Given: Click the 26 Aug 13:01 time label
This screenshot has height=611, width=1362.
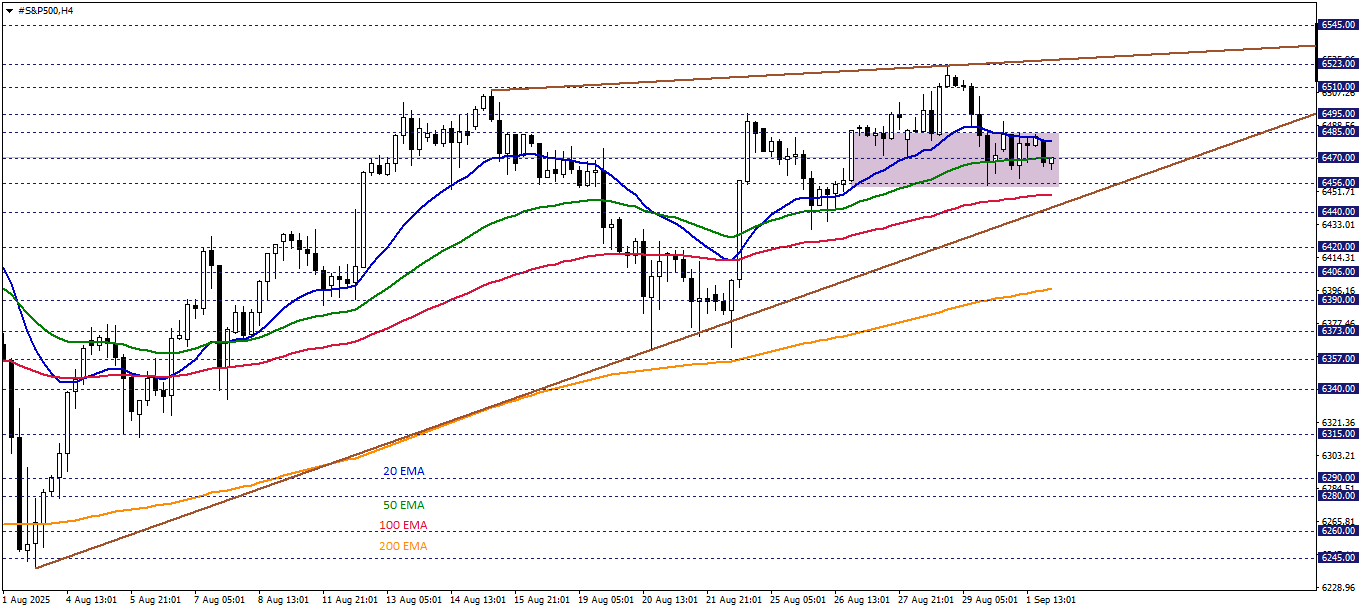Looking at the screenshot, I should click(861, 600).
